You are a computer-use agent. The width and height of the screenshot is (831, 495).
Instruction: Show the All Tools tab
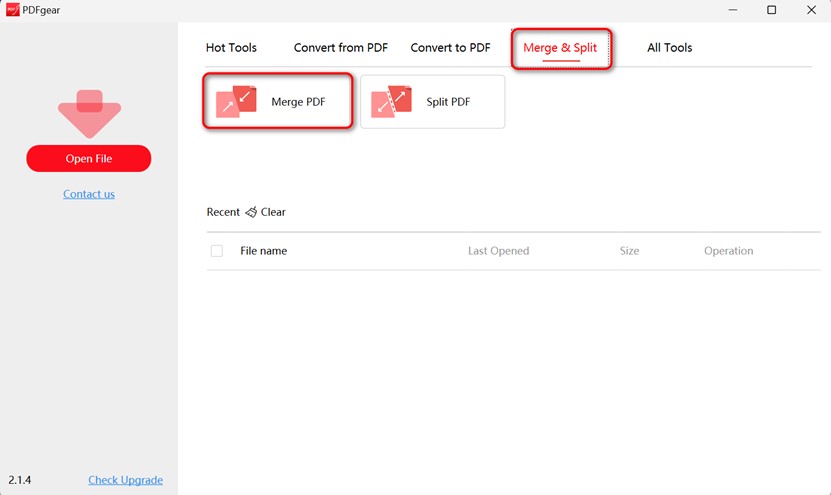[669, 48]
